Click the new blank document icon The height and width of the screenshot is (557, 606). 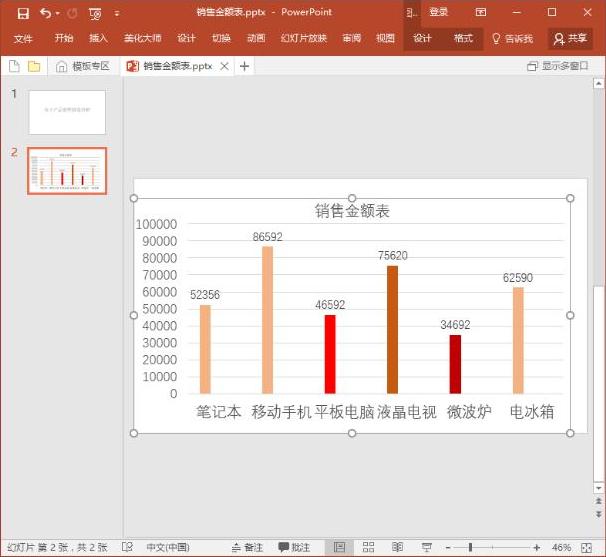tap(14, 66)
